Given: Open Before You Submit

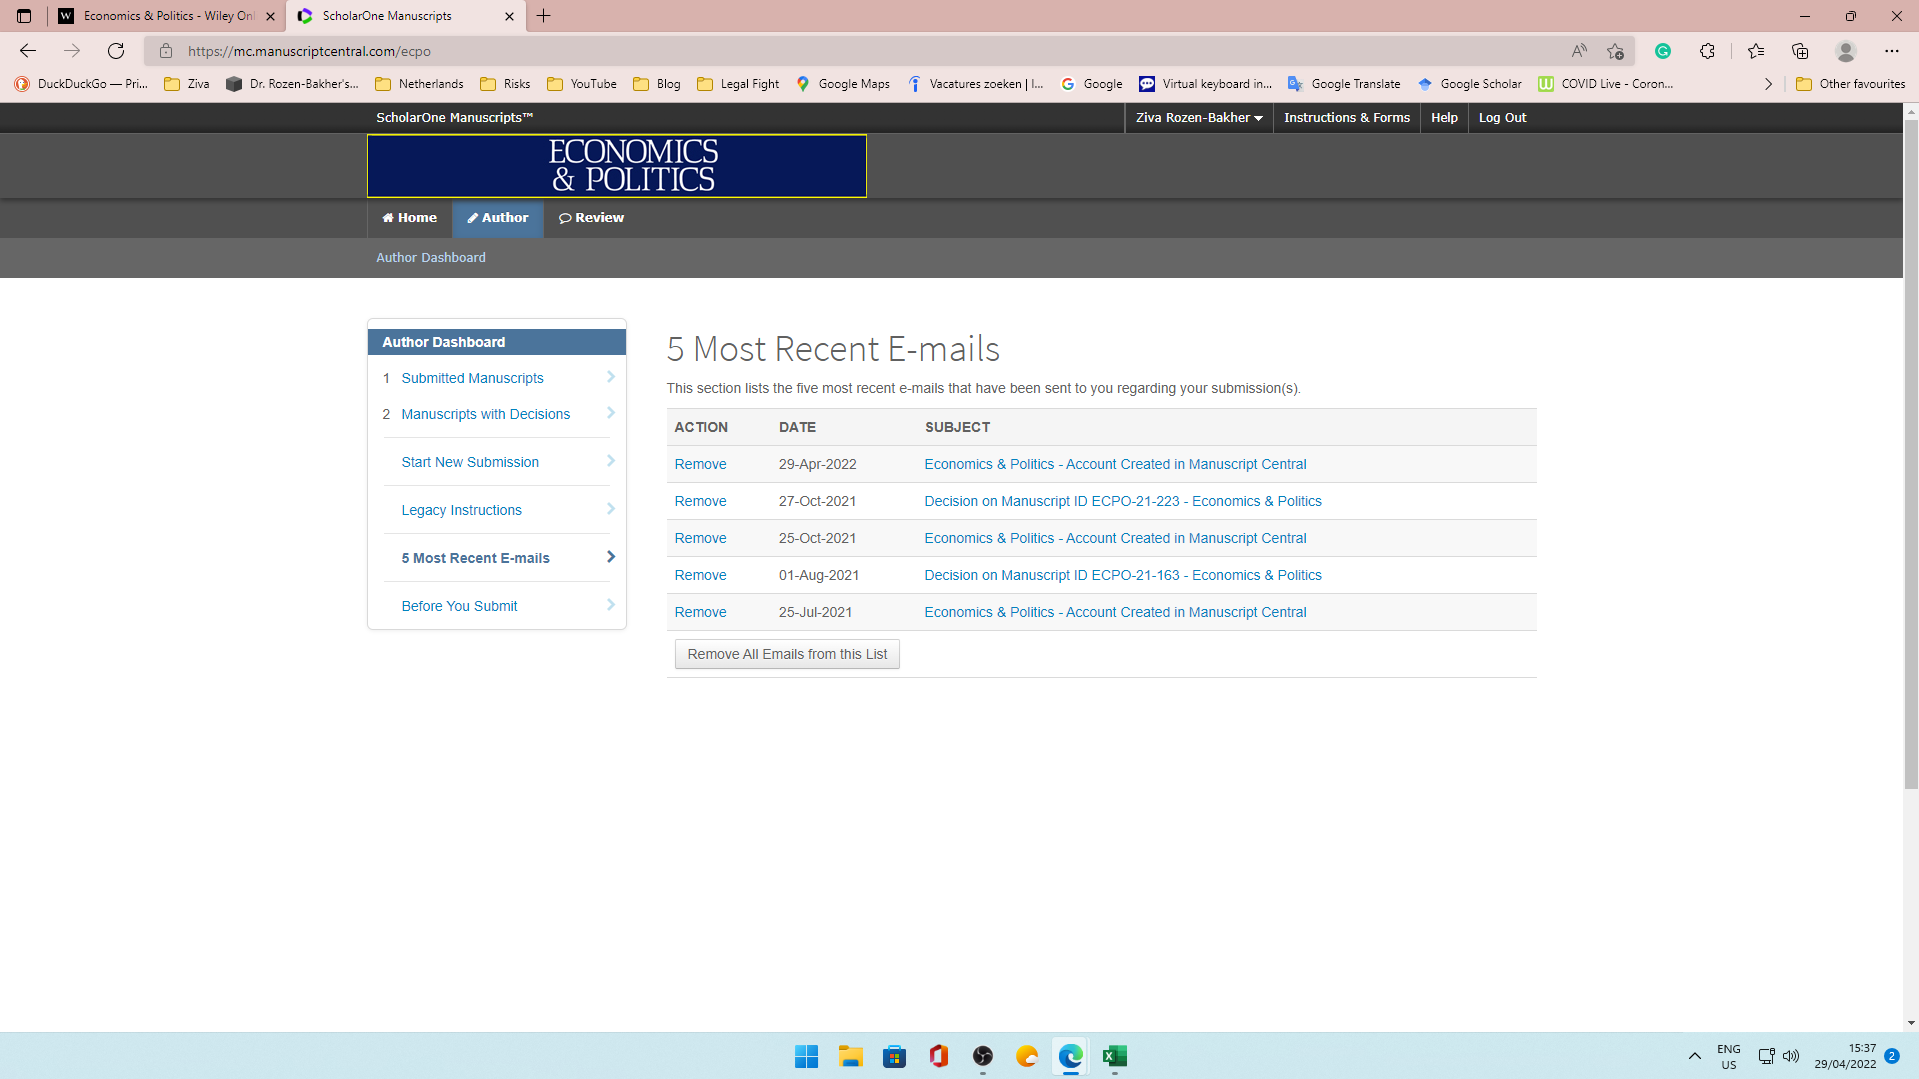Looking at the screenshot, I should click(460, 606).
